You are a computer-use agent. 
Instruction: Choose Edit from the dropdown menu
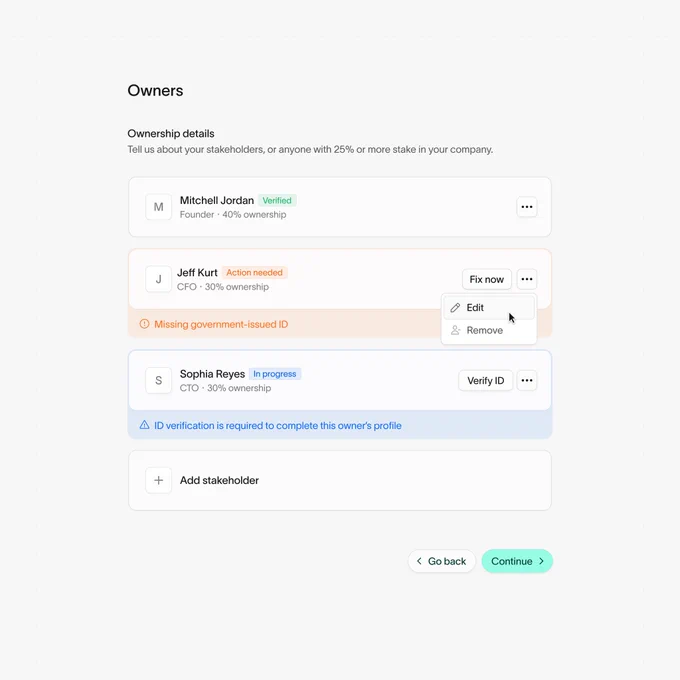489,307
